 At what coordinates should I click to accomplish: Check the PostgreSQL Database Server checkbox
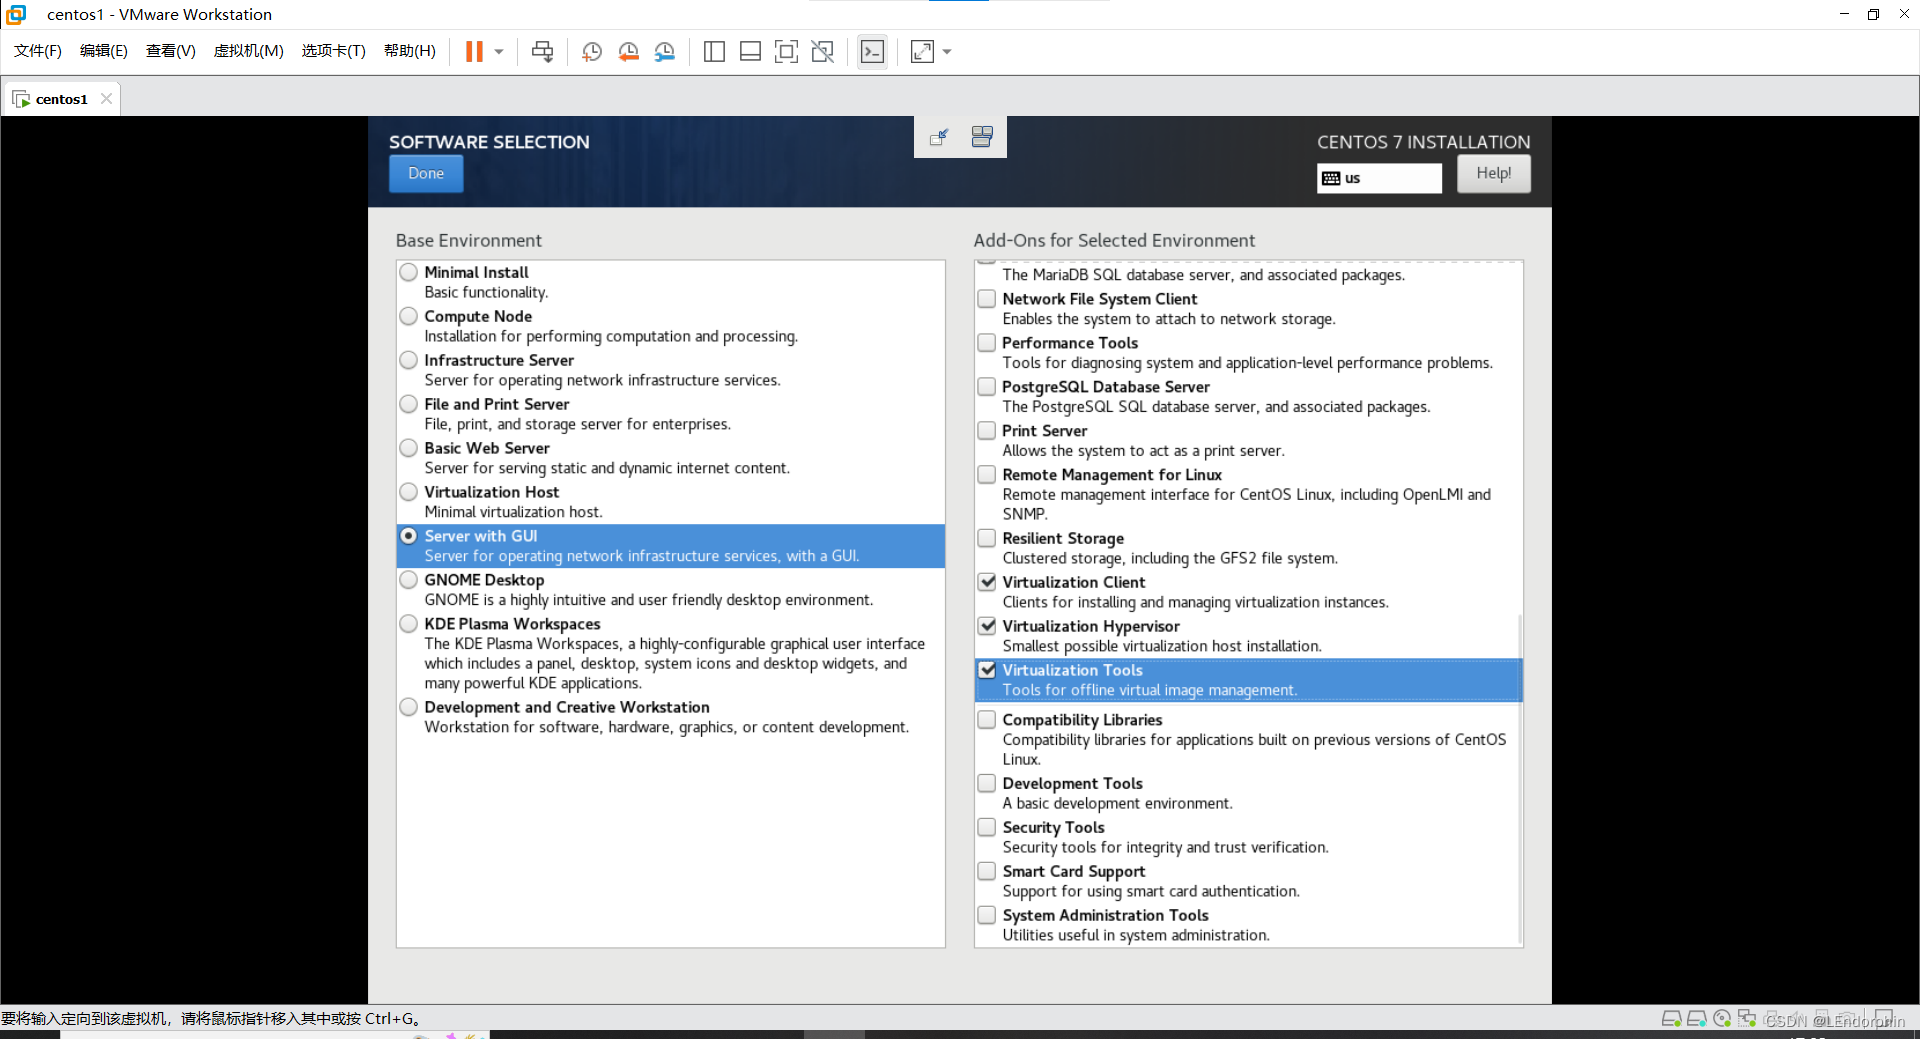tap(987, 386)
